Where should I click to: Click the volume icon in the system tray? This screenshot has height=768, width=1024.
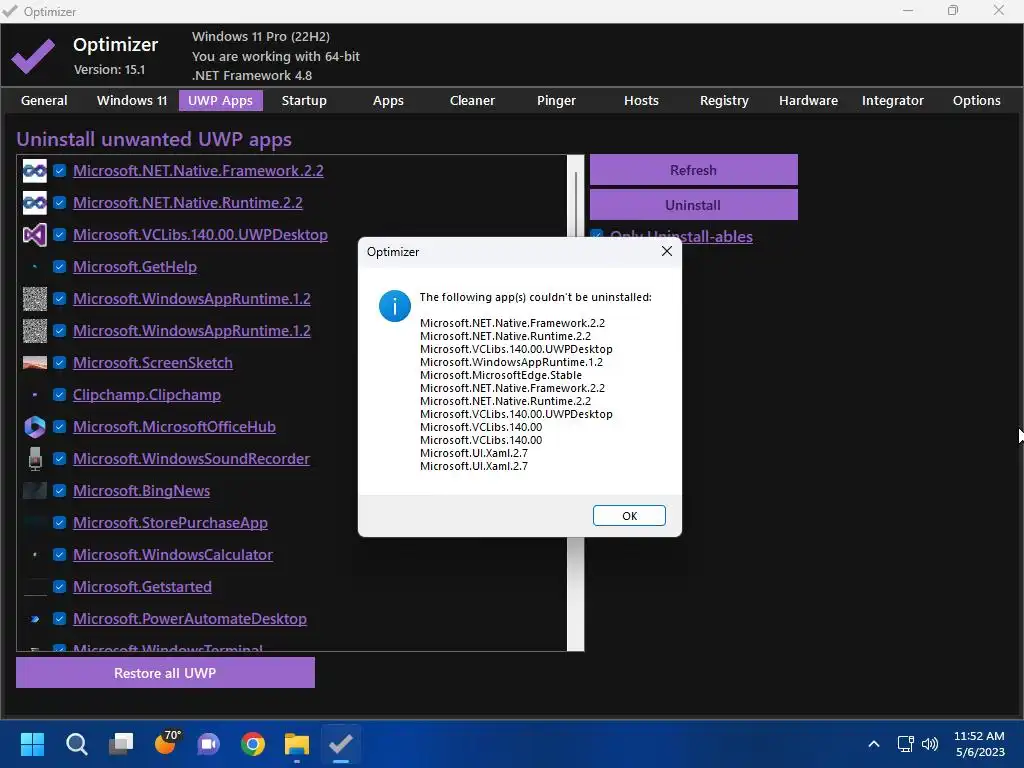(929, 744)
